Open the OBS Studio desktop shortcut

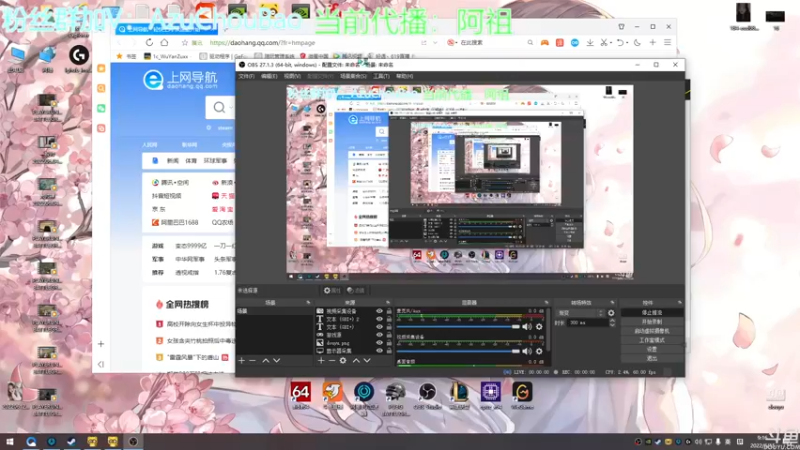427,395
